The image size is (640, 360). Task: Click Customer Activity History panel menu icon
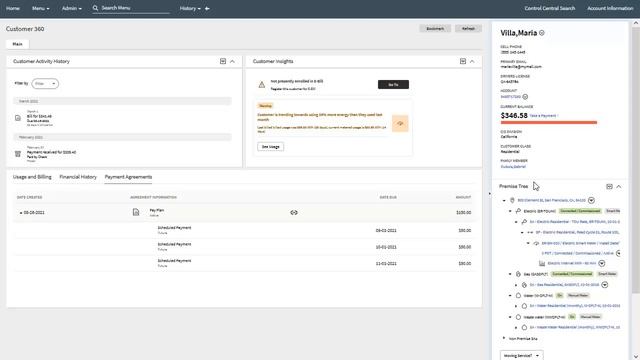(223, 61)
